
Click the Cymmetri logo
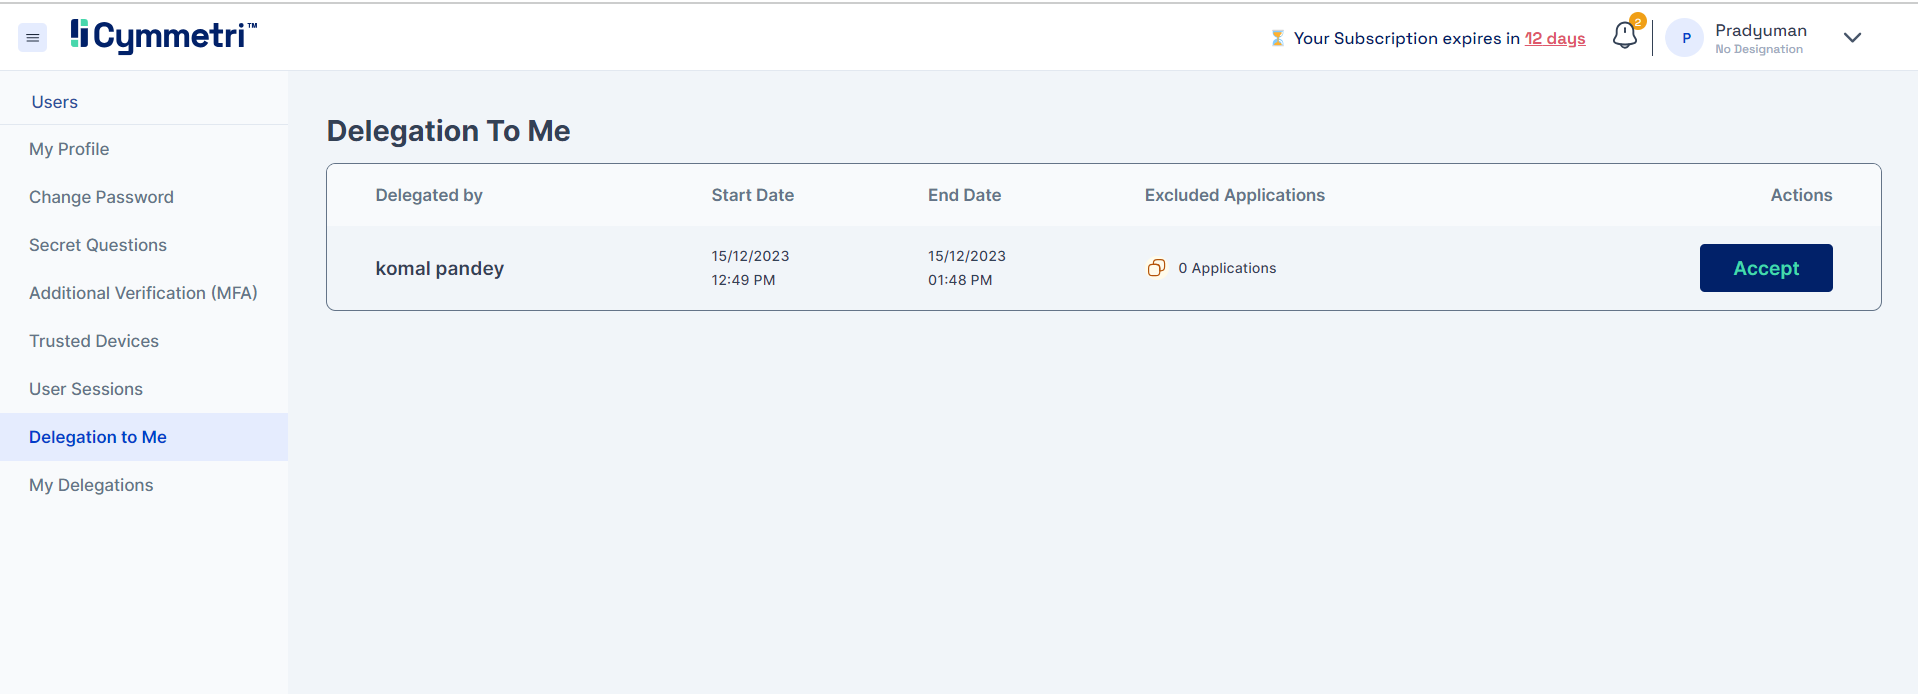(x=164, y=36)
